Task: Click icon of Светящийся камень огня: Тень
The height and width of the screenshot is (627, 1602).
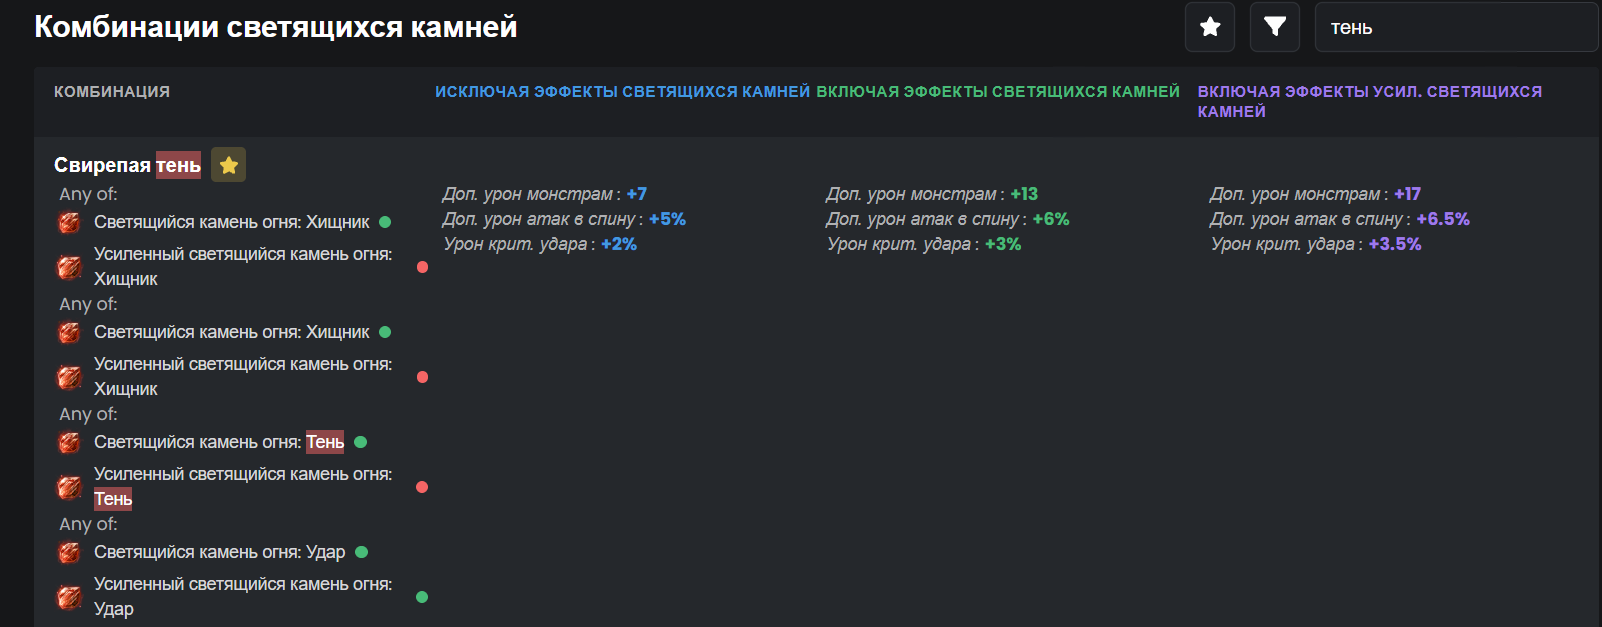Action: [x=69, y=442]
